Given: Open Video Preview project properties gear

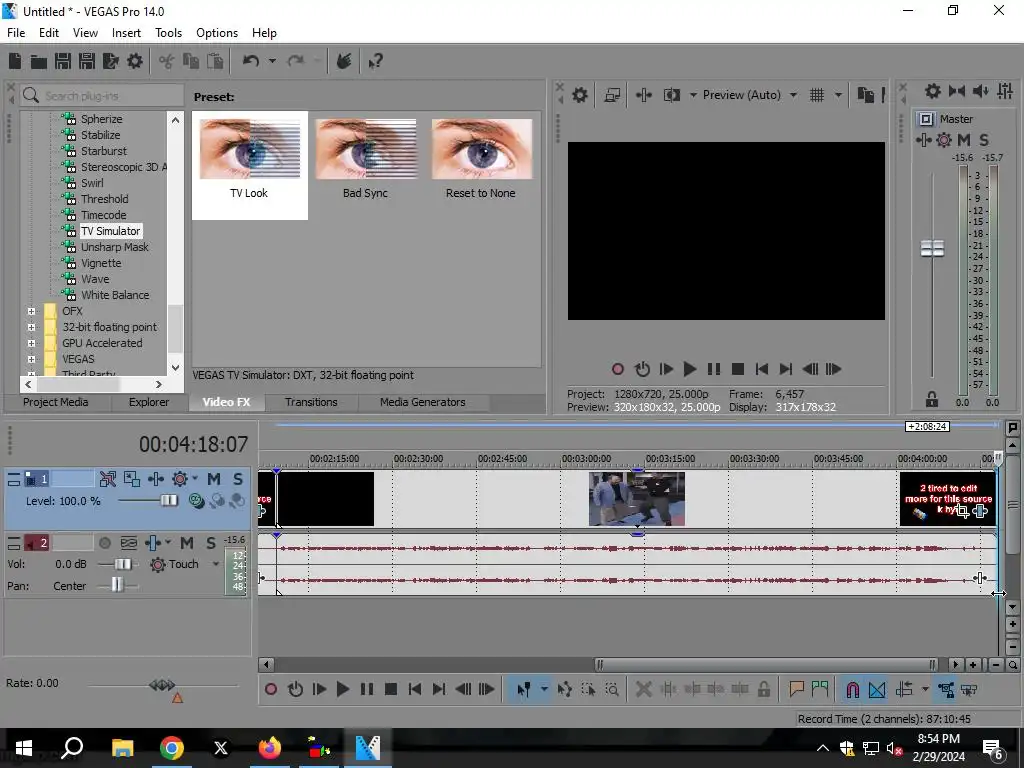Looking at the screenshot, I should click(x=580, y=95).
